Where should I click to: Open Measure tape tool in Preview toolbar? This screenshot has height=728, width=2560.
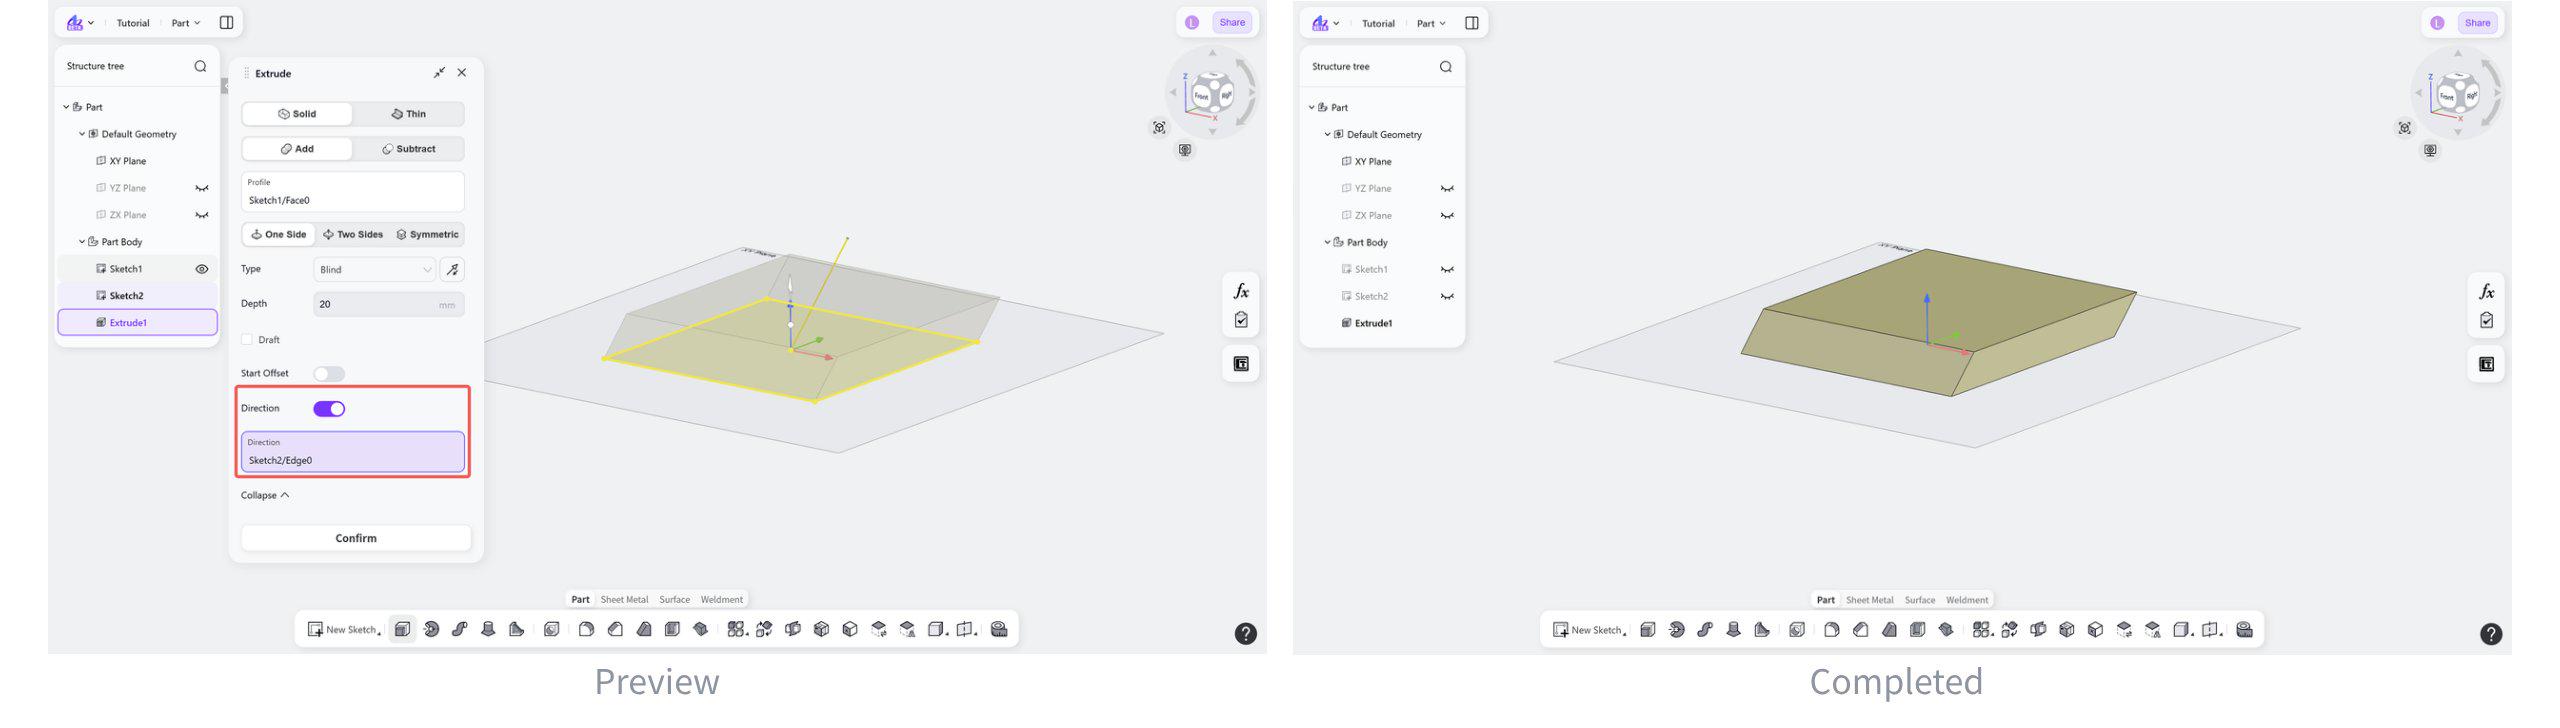click(x=999, y=629)
